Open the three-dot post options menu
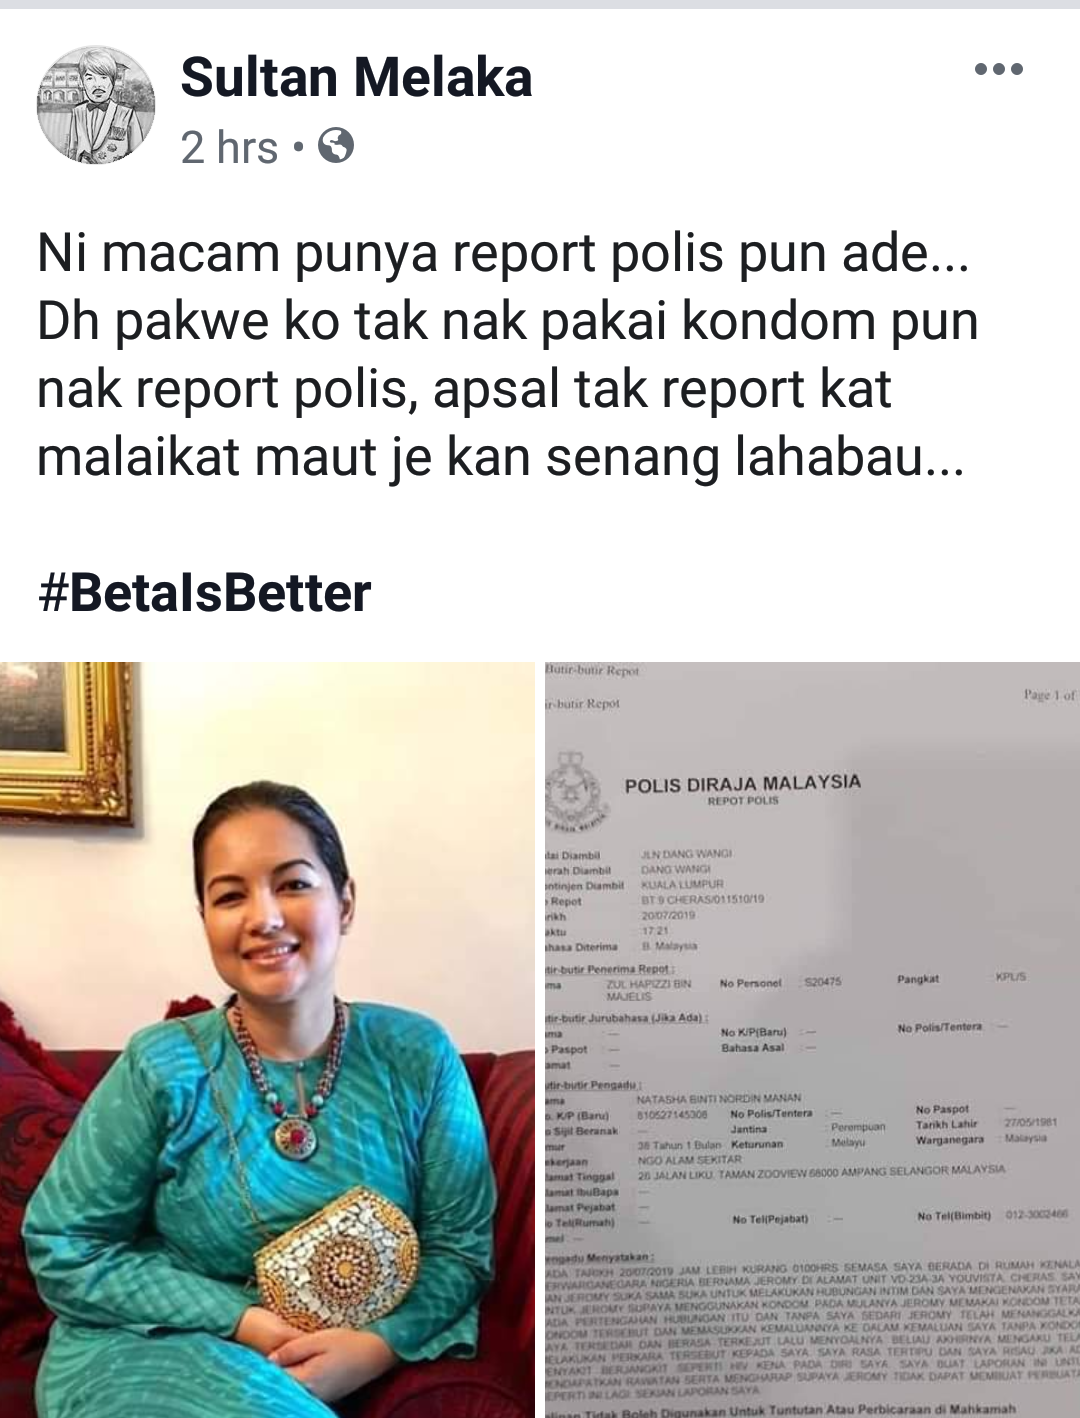 click(x=998, y=69)
